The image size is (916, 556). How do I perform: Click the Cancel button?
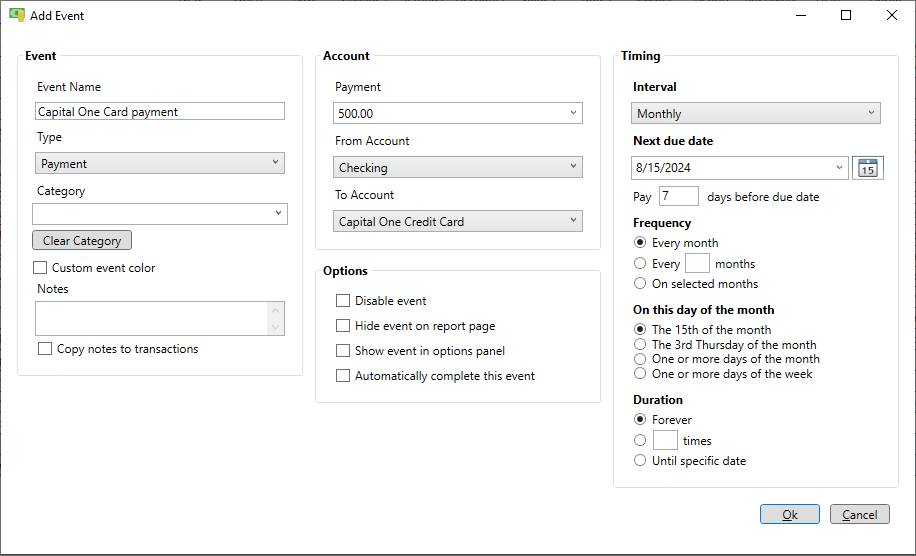[x=860, y=515]
